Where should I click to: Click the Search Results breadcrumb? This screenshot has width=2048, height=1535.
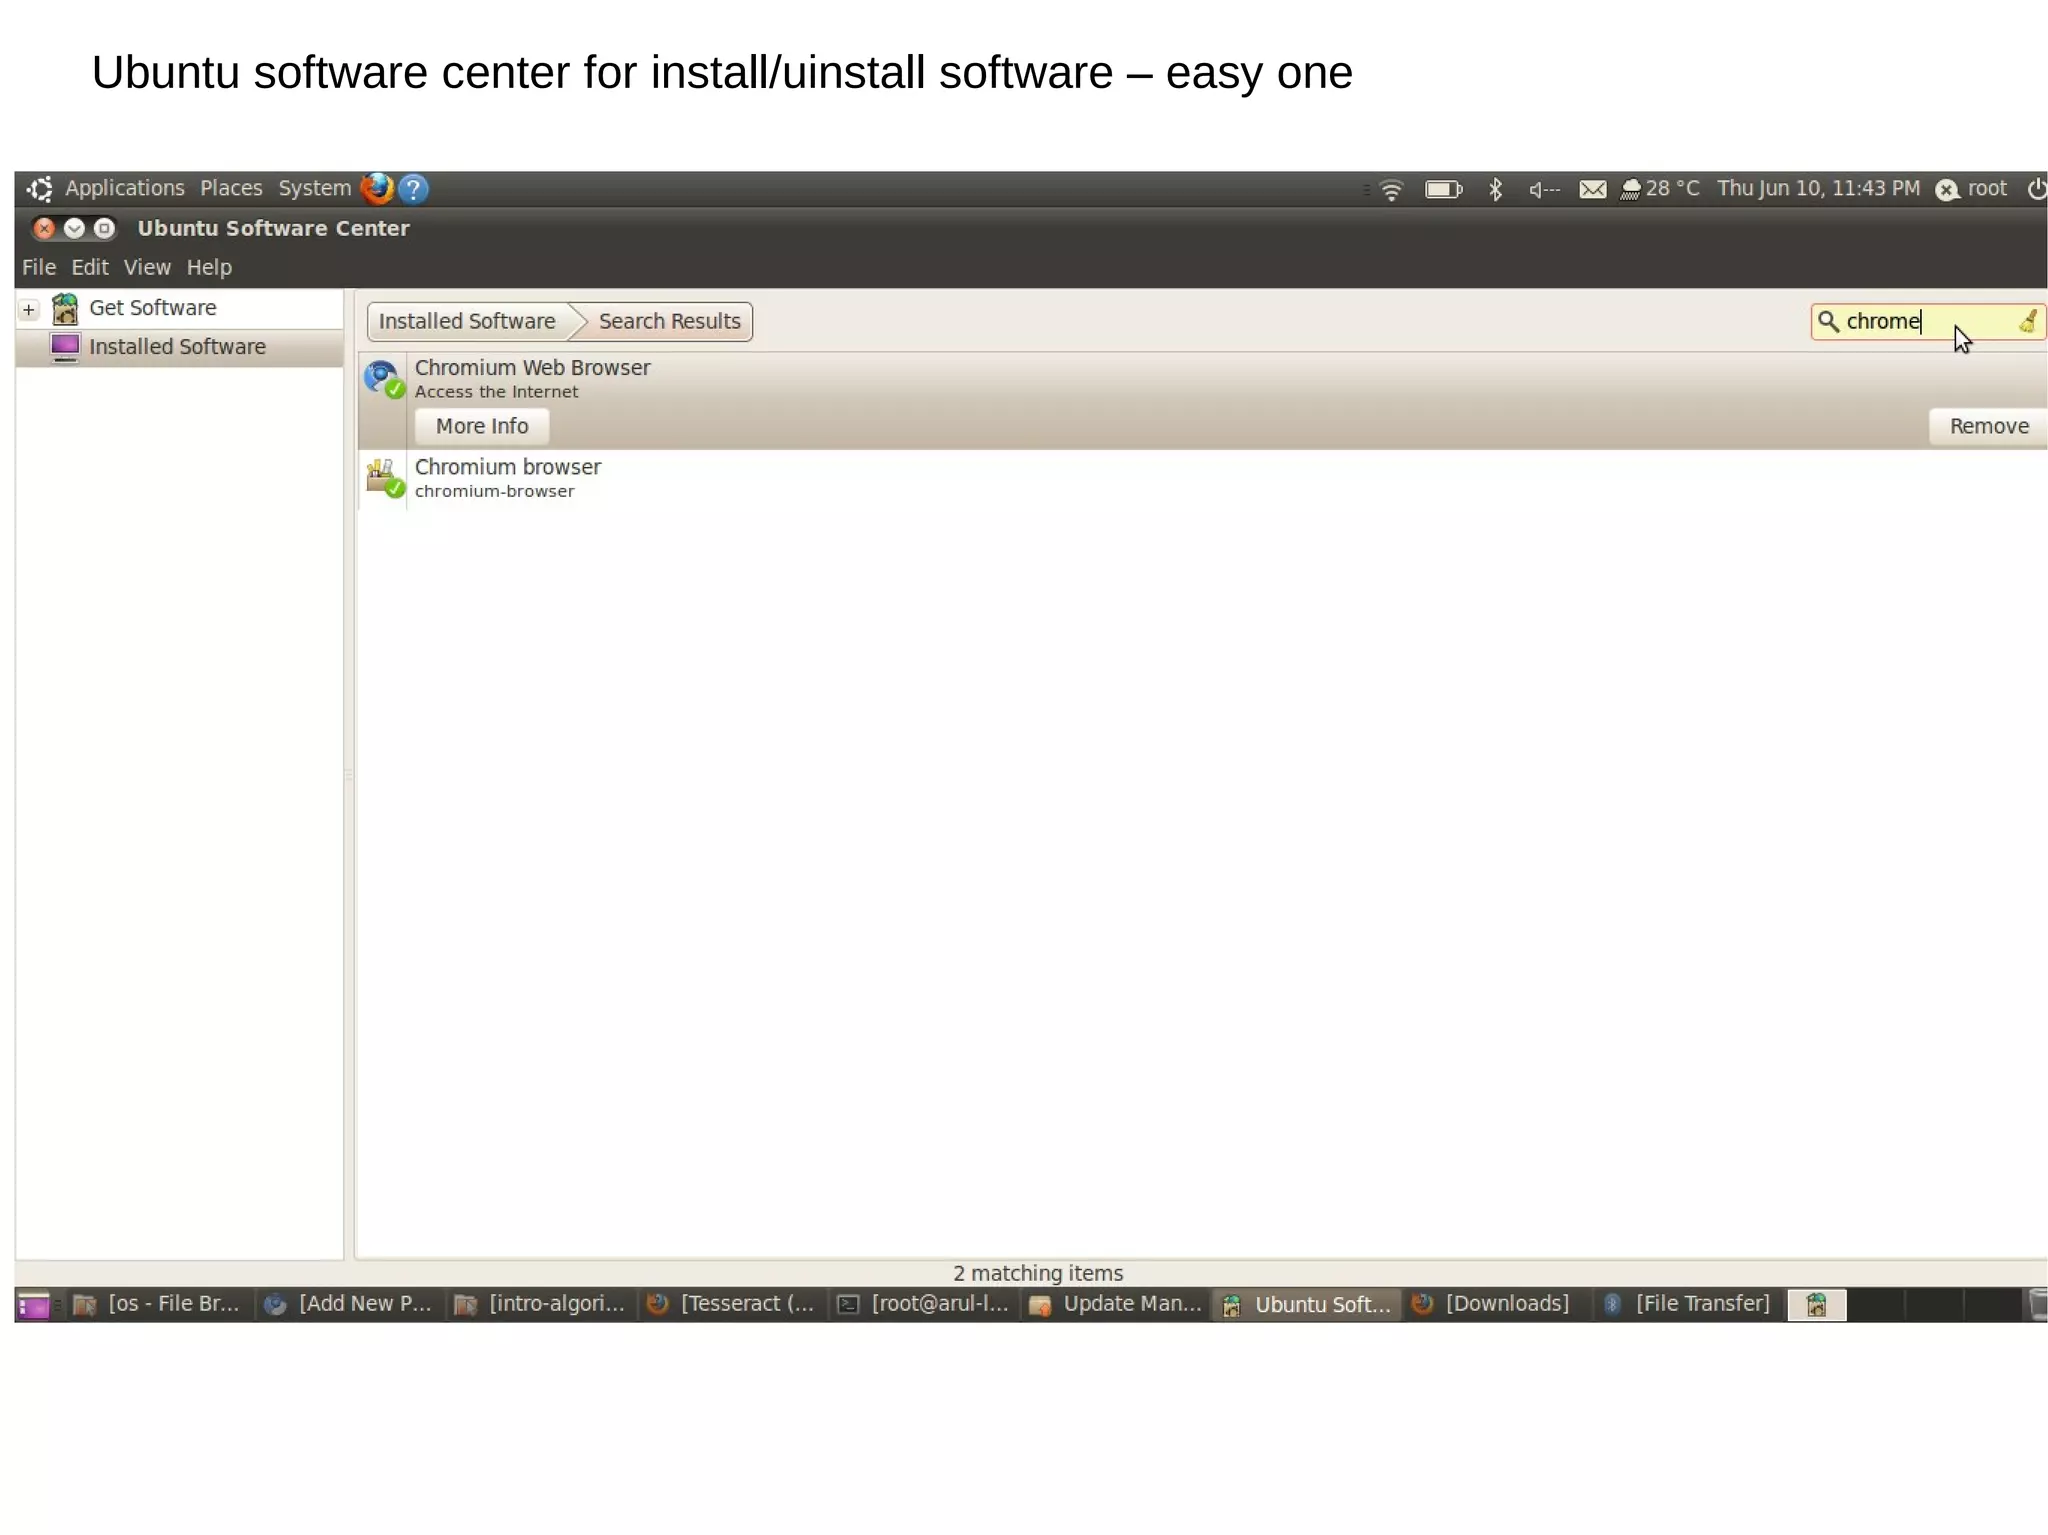pyautogui.click(x=670, y=321)
